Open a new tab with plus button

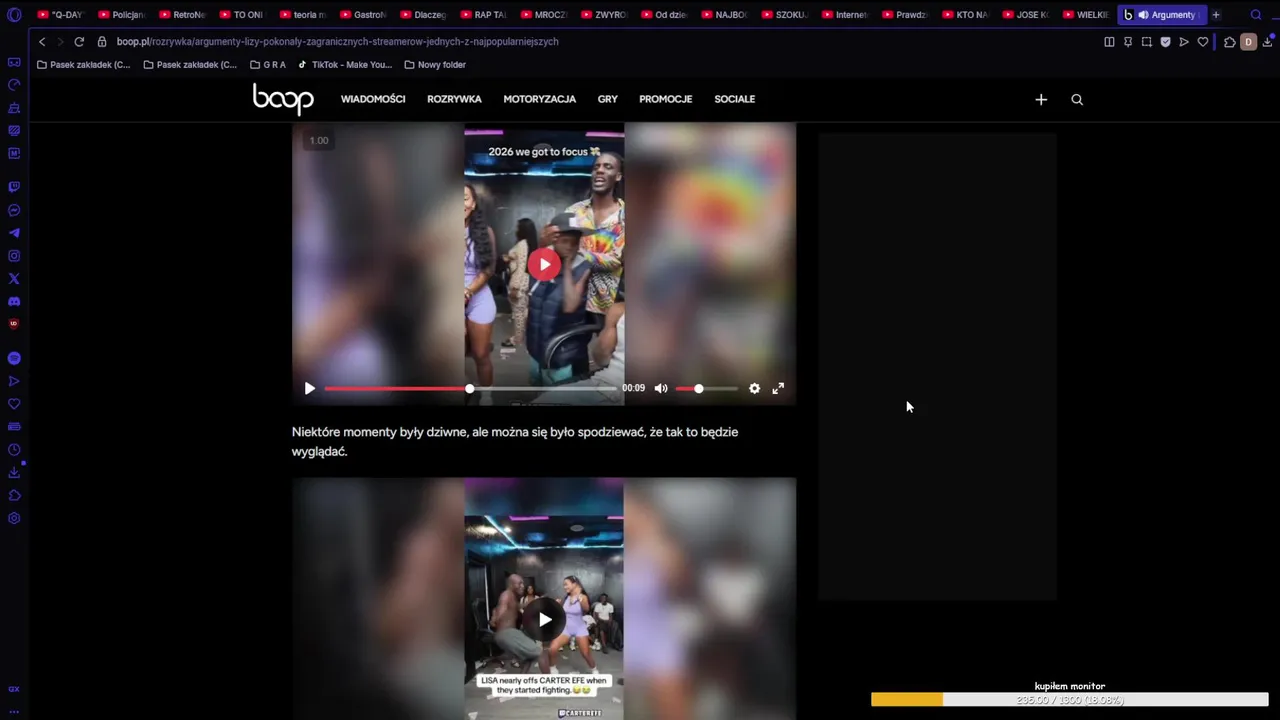tap(1216, 15)
